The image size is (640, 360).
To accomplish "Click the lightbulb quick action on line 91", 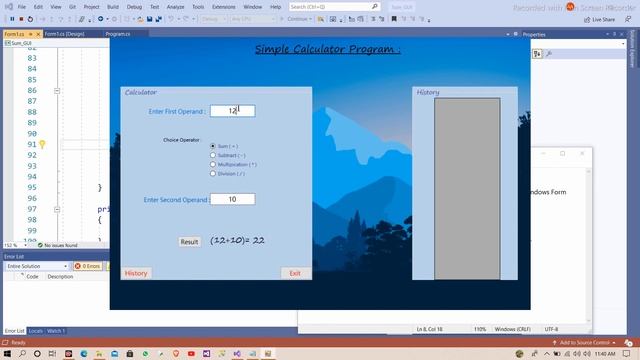I will pos(42,144).
